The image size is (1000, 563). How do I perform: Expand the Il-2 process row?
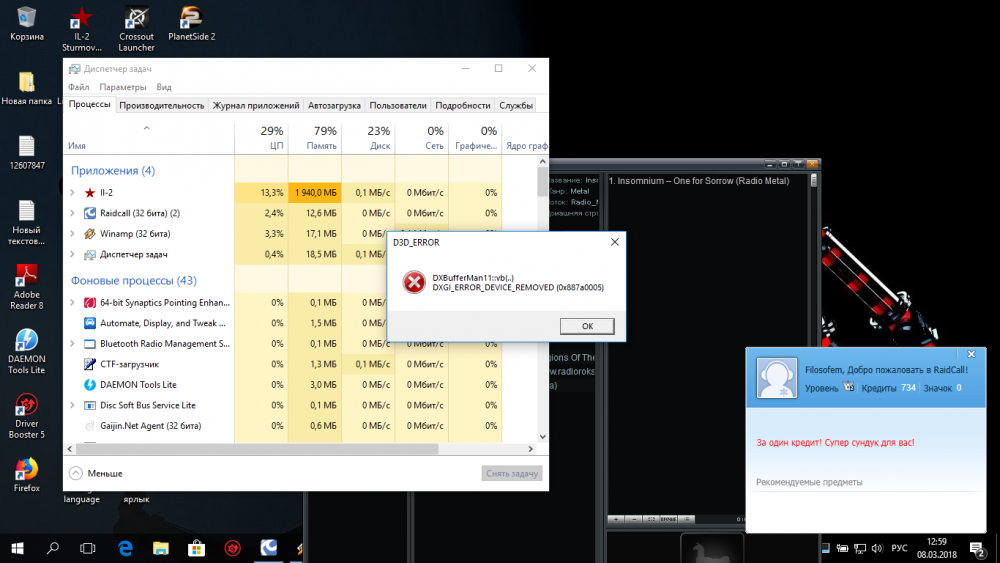click(x=72, y=193)
